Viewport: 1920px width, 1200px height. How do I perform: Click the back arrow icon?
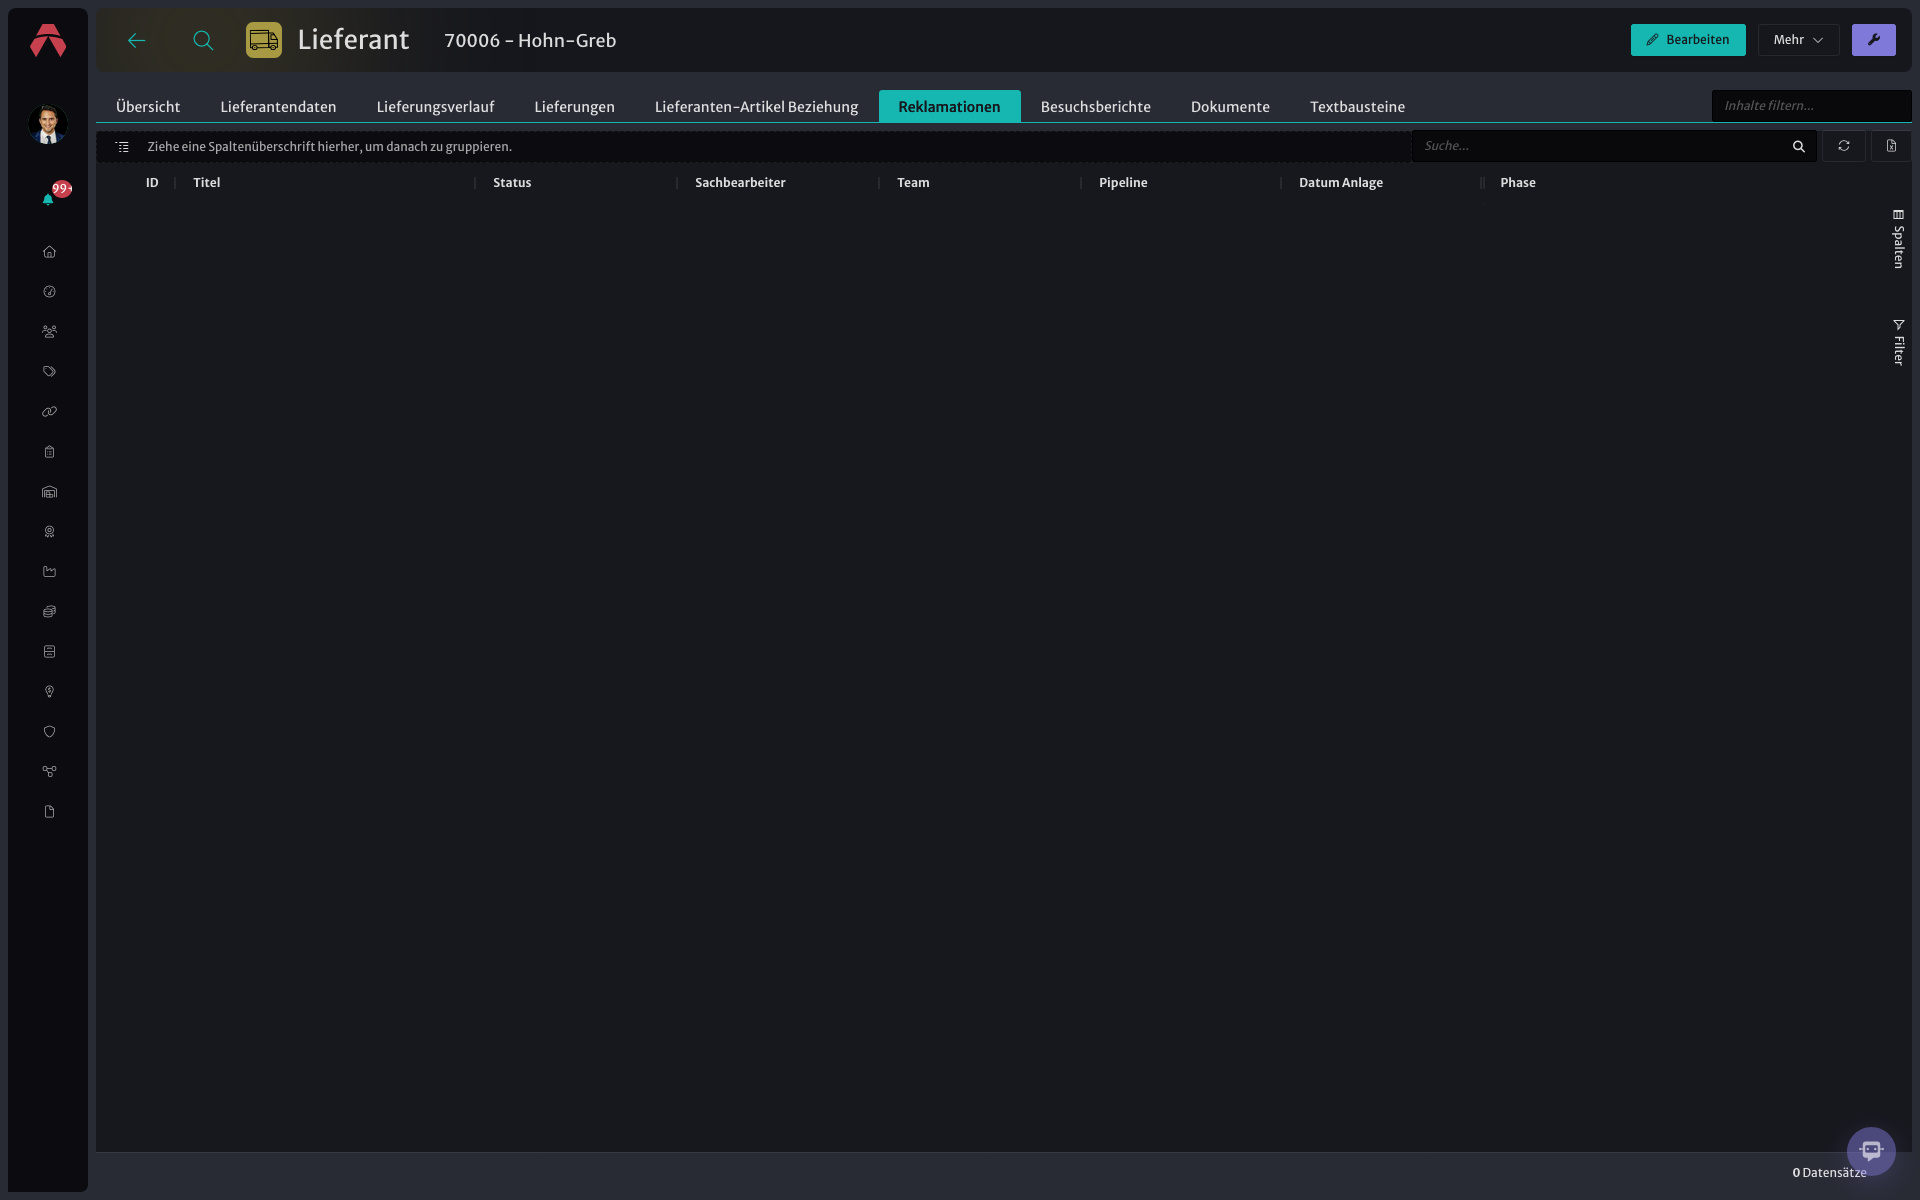point(137,40)
